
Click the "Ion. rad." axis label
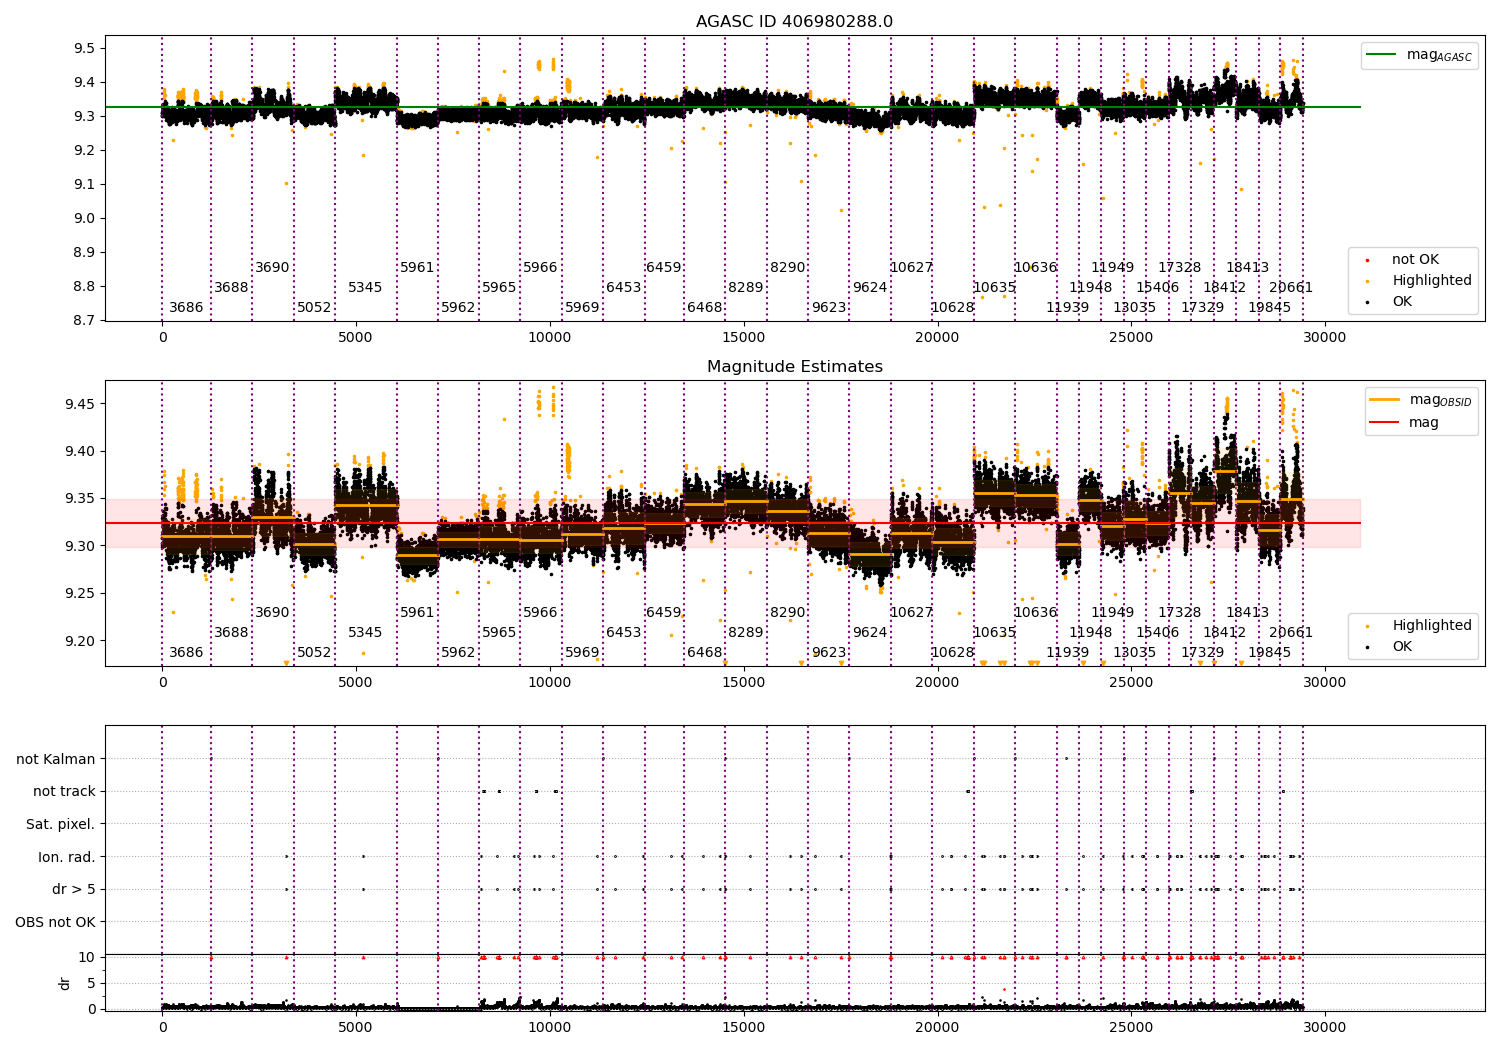(67, 857)
